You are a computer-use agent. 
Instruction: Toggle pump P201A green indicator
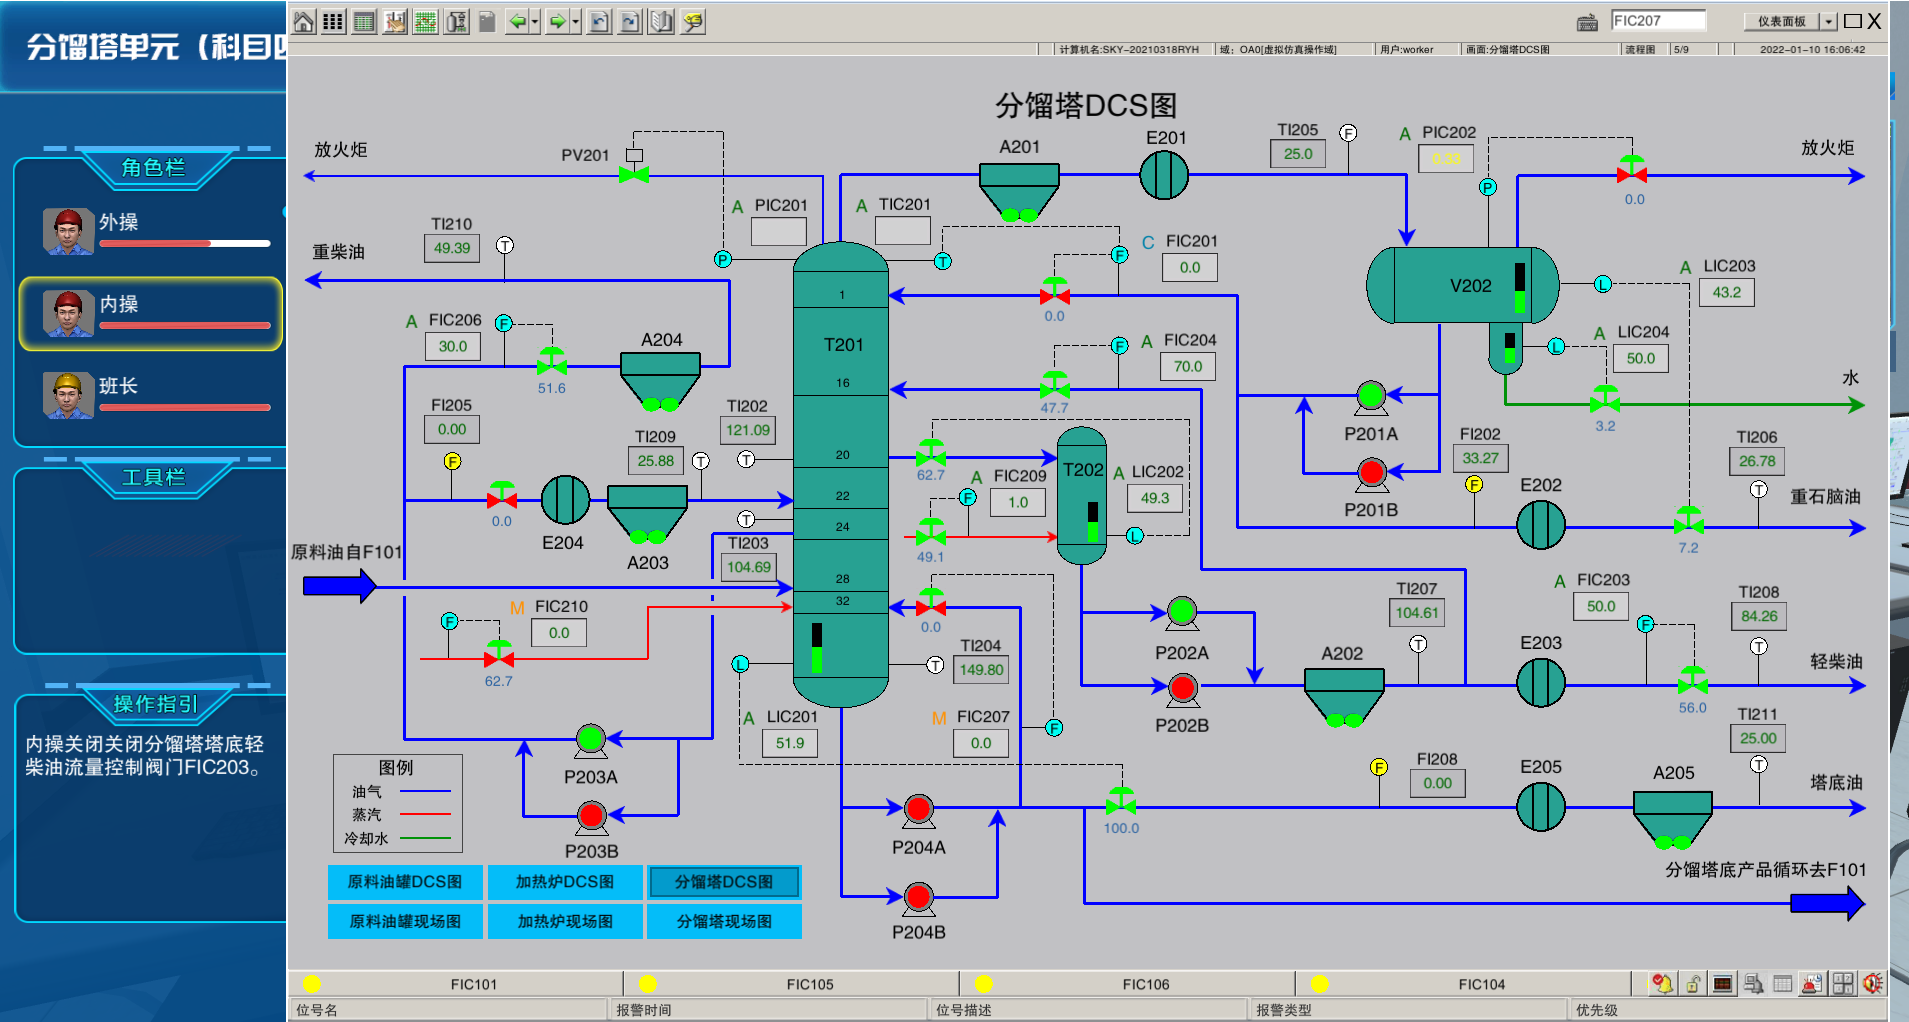(1371, 395)
